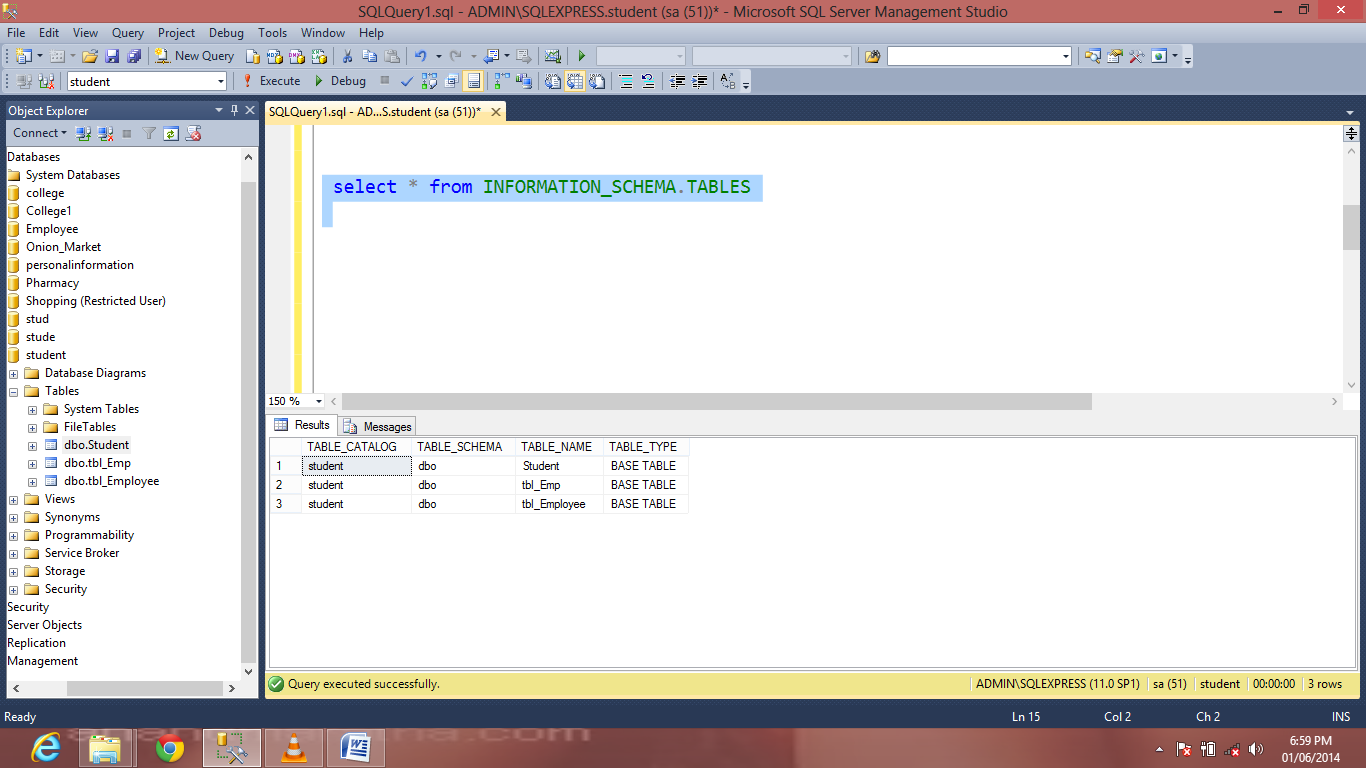Open Microsoft Word from the taskbar
The image size is (1366, 768).
356,748
